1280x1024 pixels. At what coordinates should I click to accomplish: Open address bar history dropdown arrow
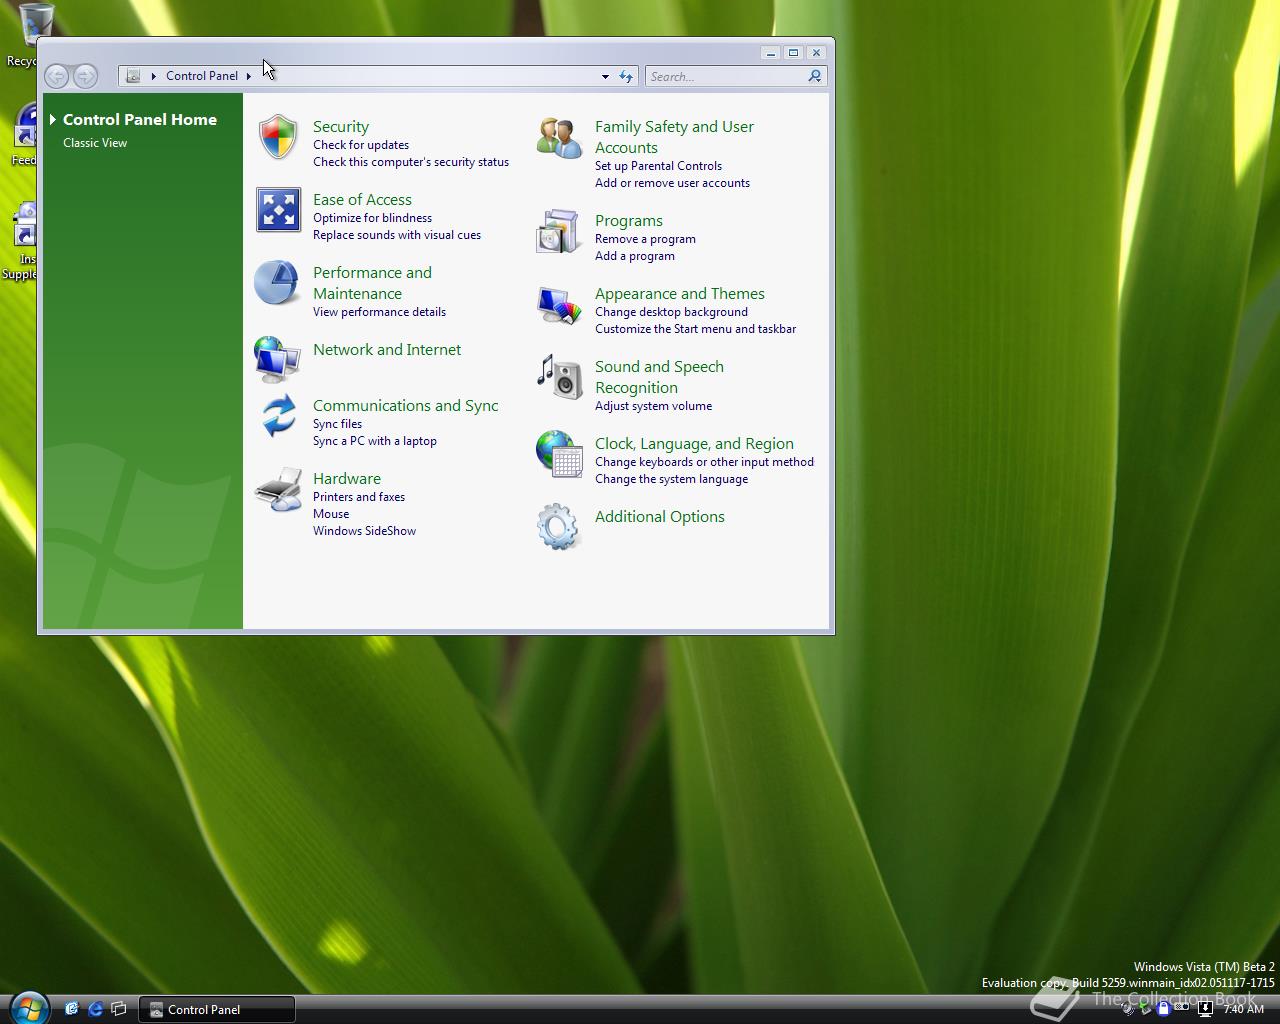click(605, 76)
